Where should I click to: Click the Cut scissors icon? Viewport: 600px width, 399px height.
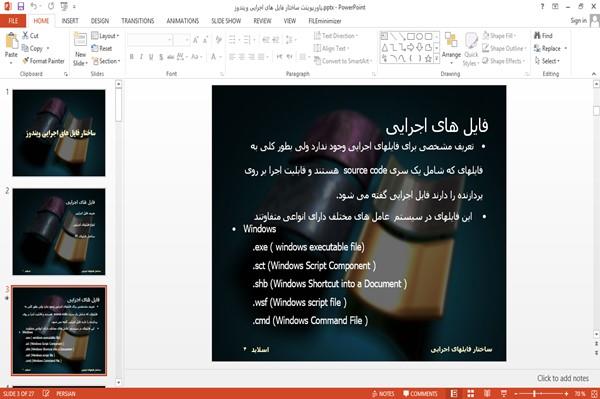(25, 36)
